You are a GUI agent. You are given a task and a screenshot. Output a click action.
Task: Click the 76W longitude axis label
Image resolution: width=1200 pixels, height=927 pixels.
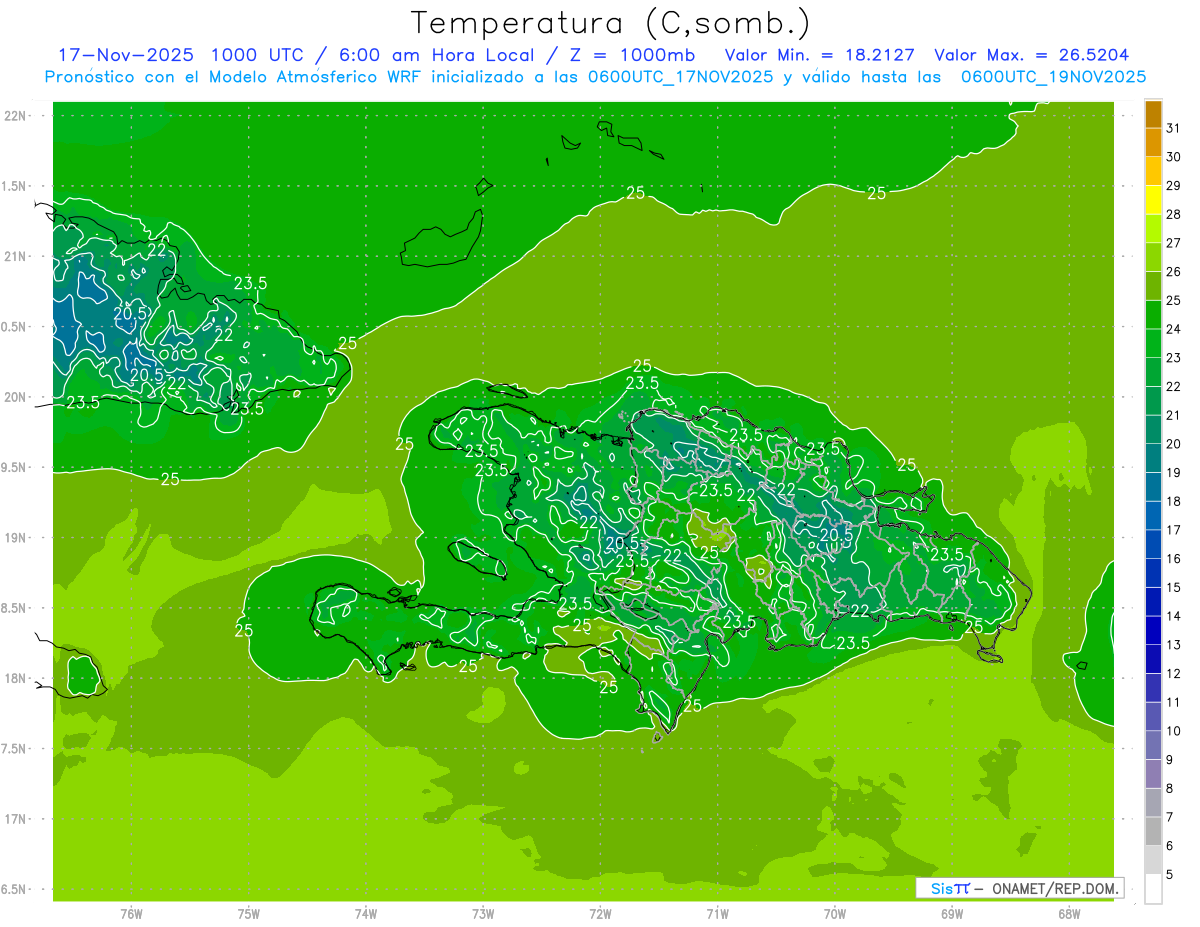(131, 913)
